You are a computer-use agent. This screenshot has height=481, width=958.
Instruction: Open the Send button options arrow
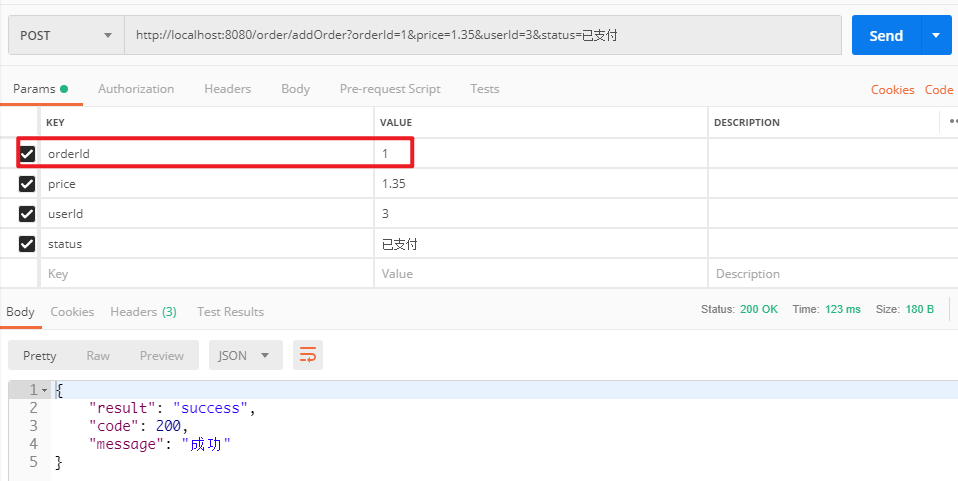937,35
